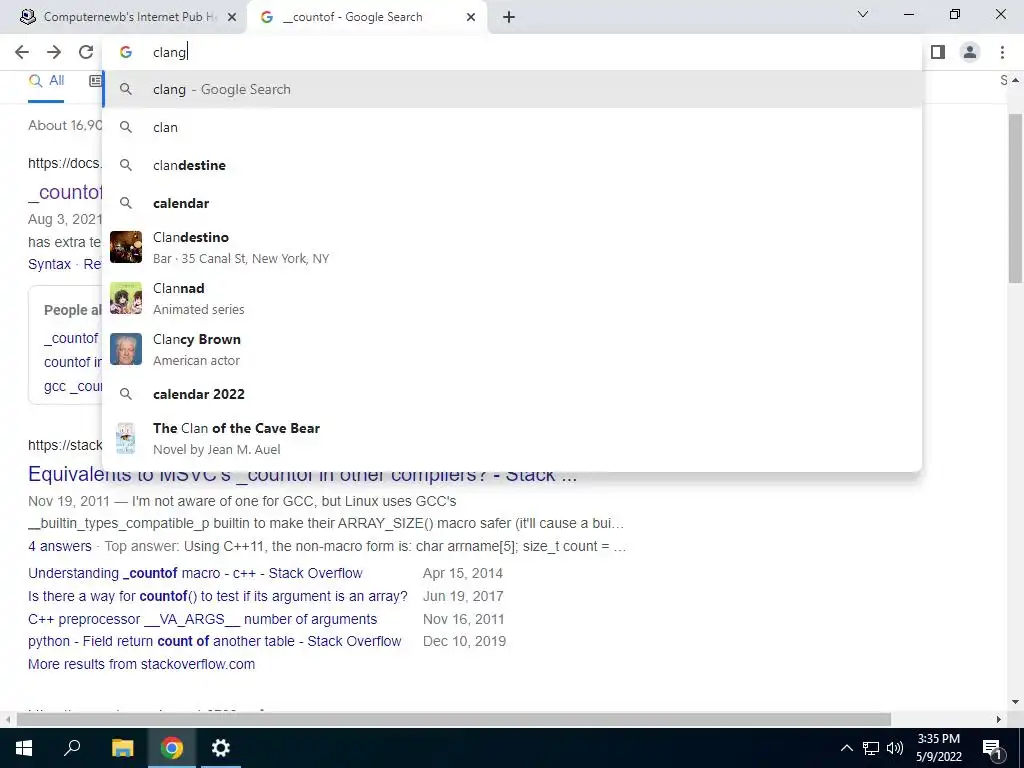Screen dimensions: 1024x768
Task: Click the Clandestino thumbnail image
Action: click(x=125, y=247)
